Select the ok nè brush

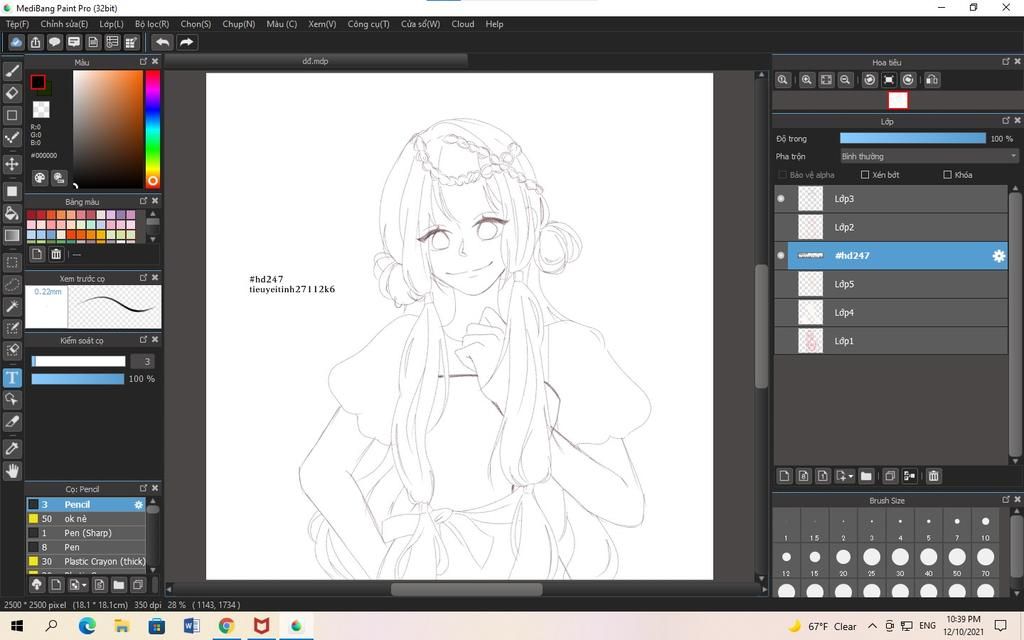86,519
